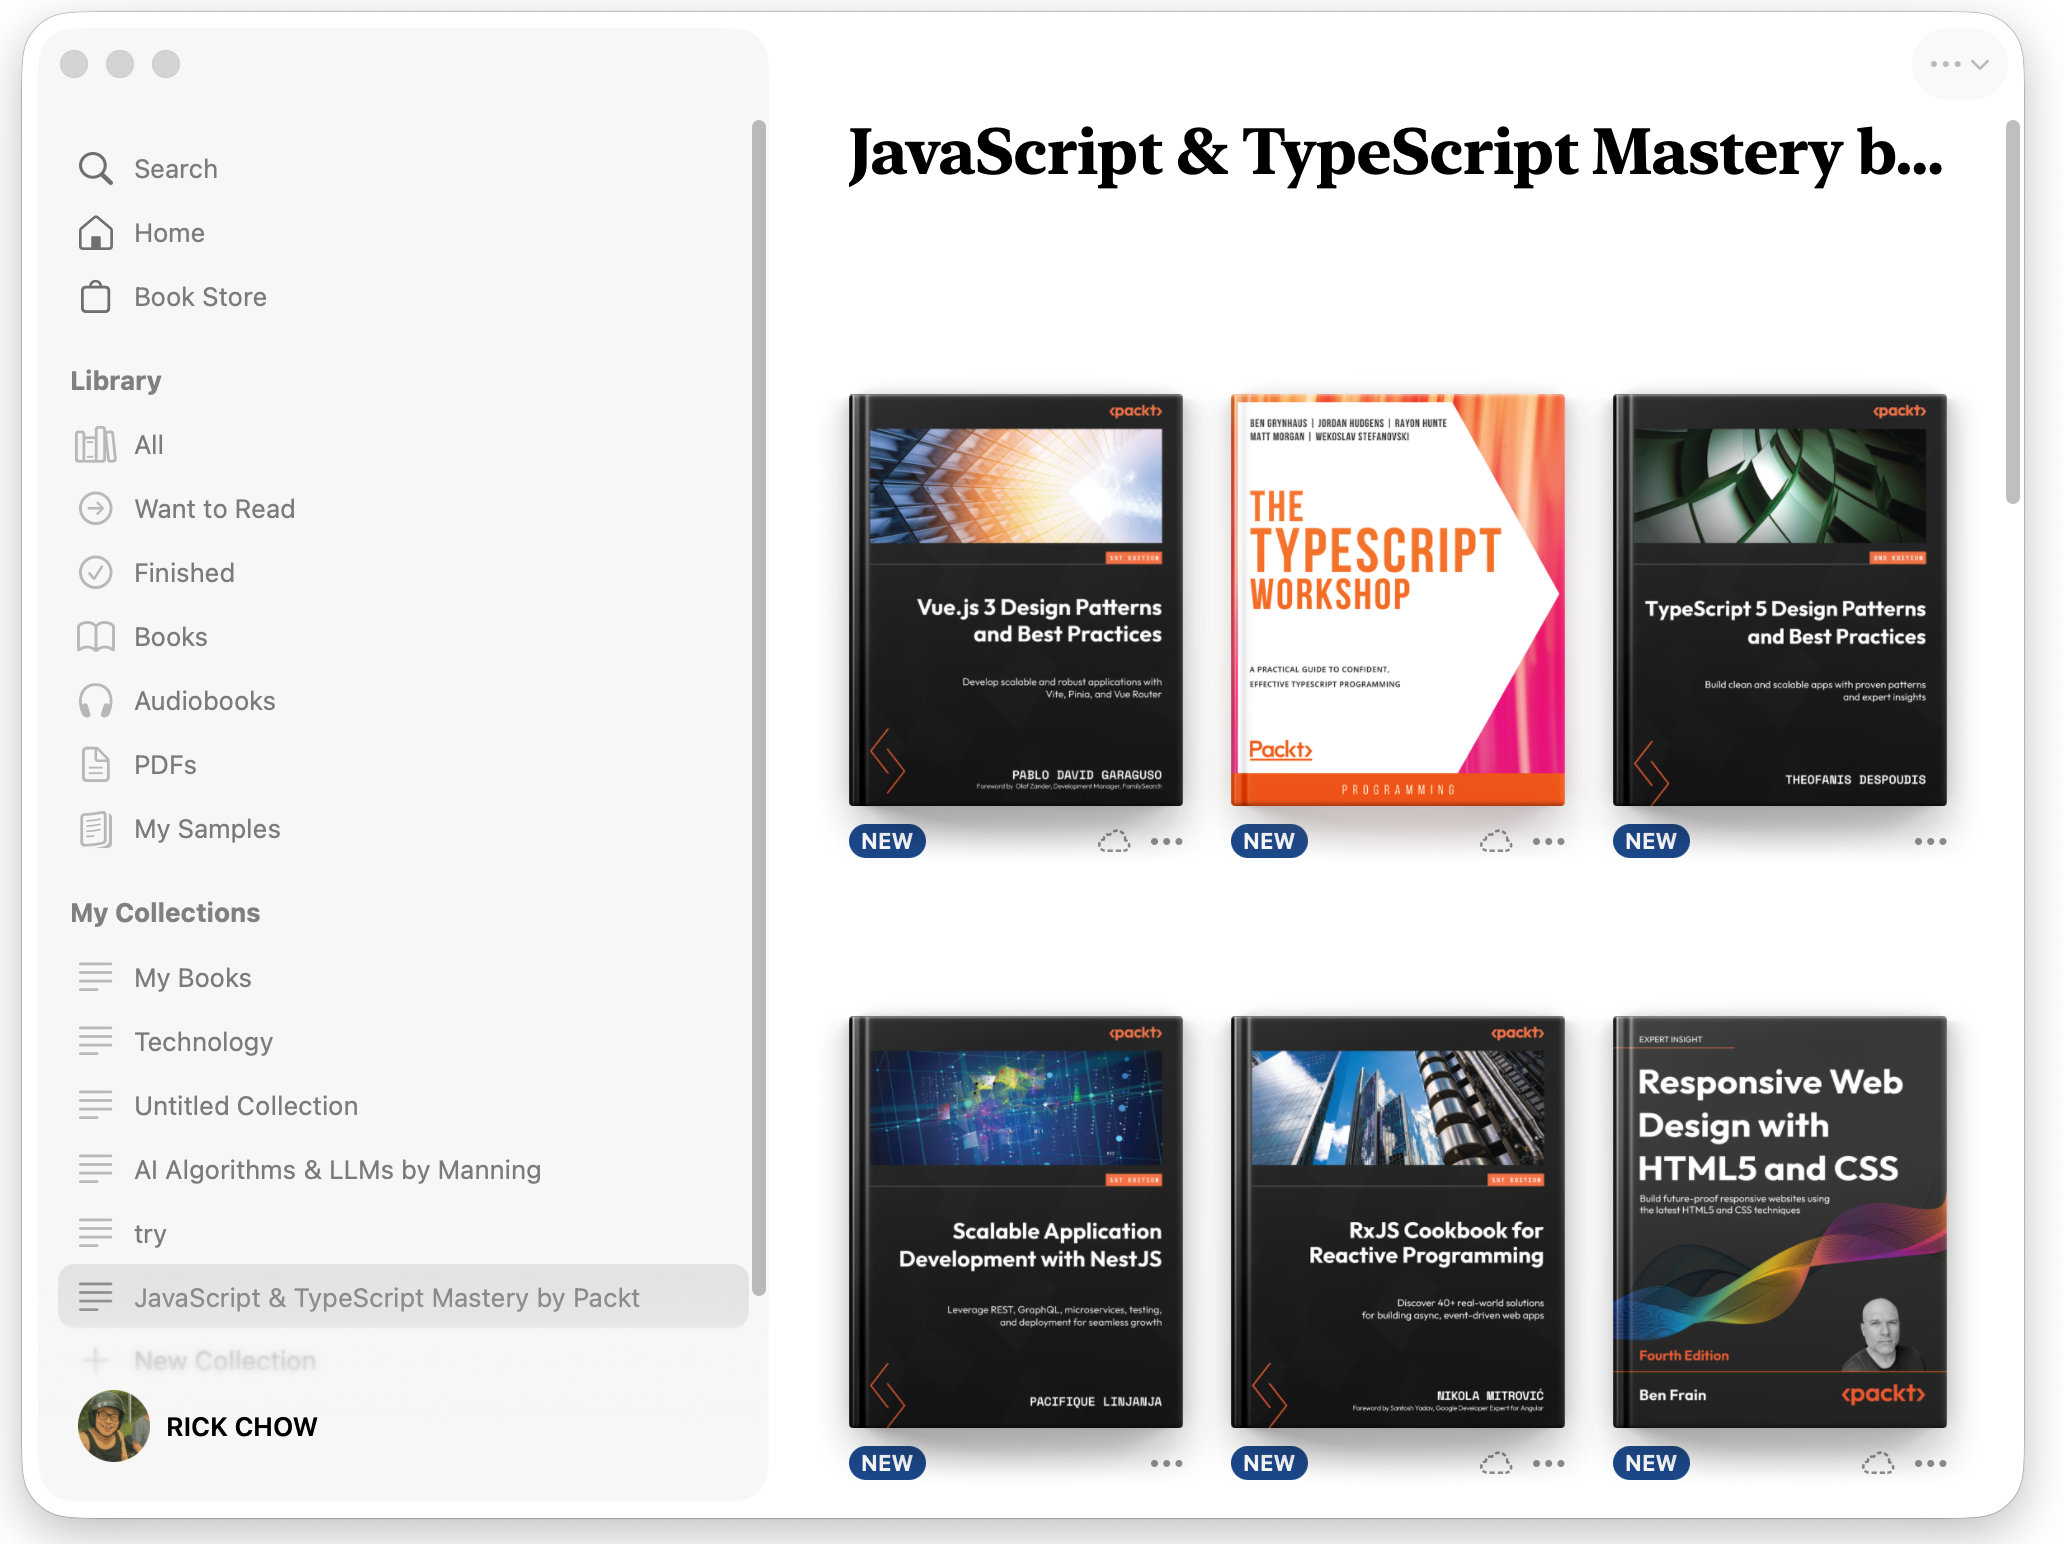Viewport: 2064px width, 1544px height.
Task: Click Audiobooks headphones icon
Action: [95, 701]
